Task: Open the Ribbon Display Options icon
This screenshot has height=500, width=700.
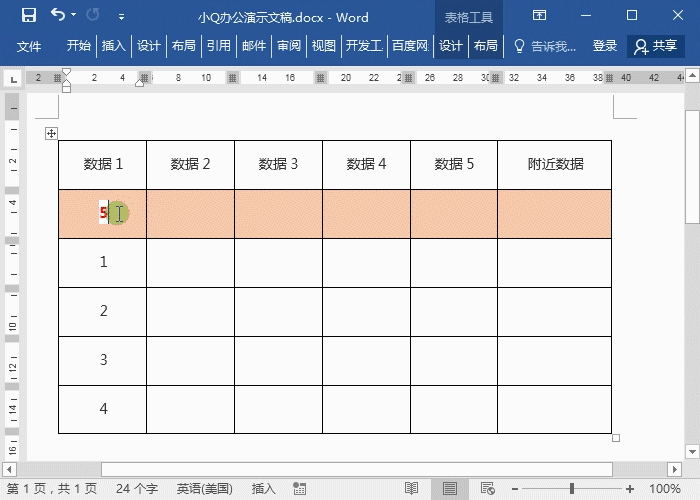Action: tap(539, 16)
